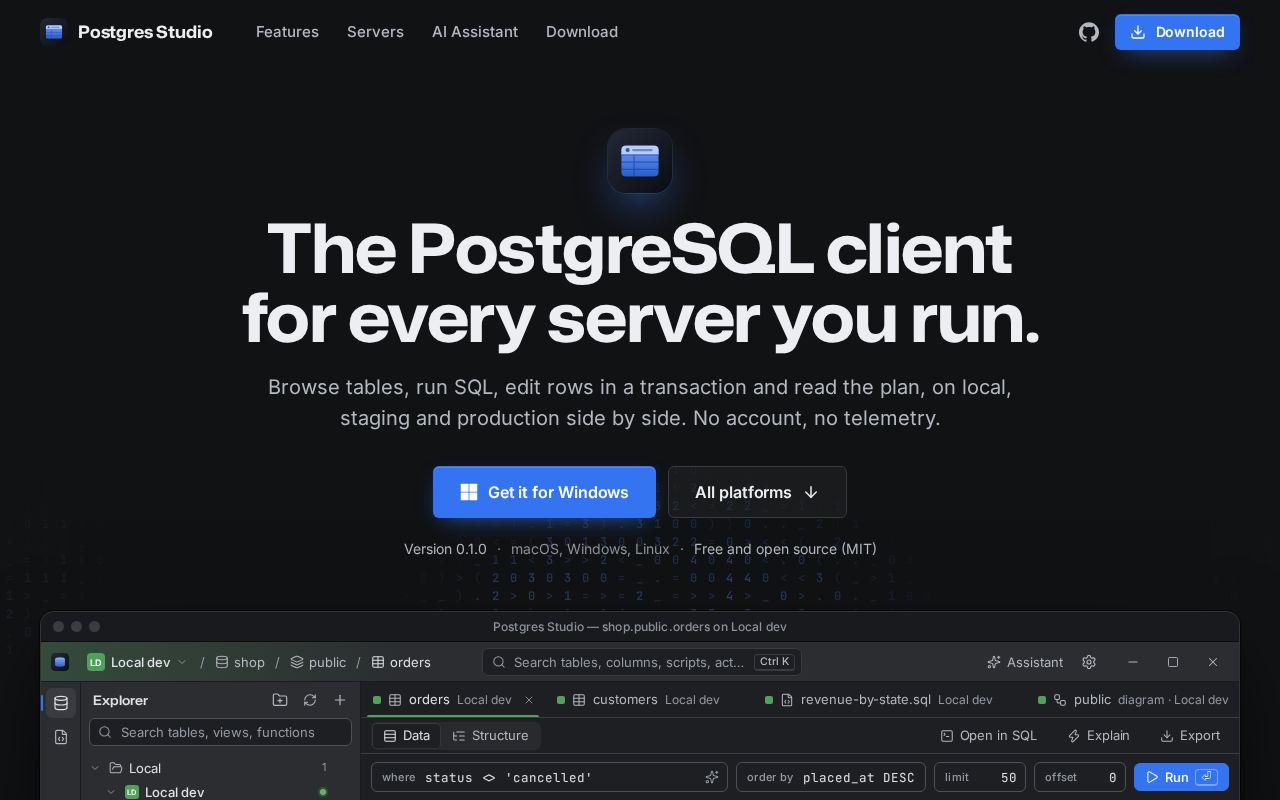This screenshot has width=1280, height=800.
Task: Collapse the Local dev tree node
Action: point(111,792)
